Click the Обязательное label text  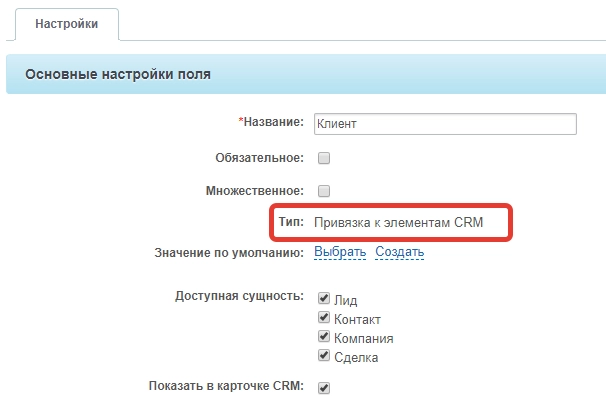[259, 158]
